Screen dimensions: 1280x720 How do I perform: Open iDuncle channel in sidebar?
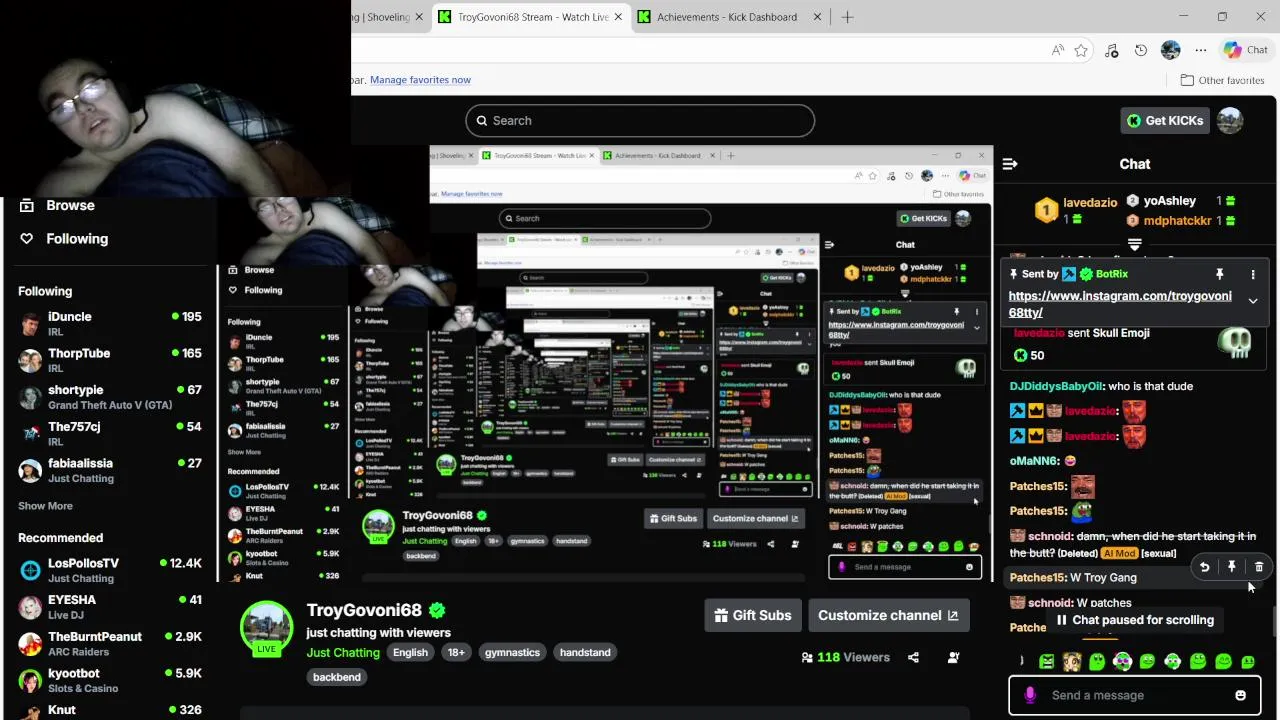[x=110, y=324]
